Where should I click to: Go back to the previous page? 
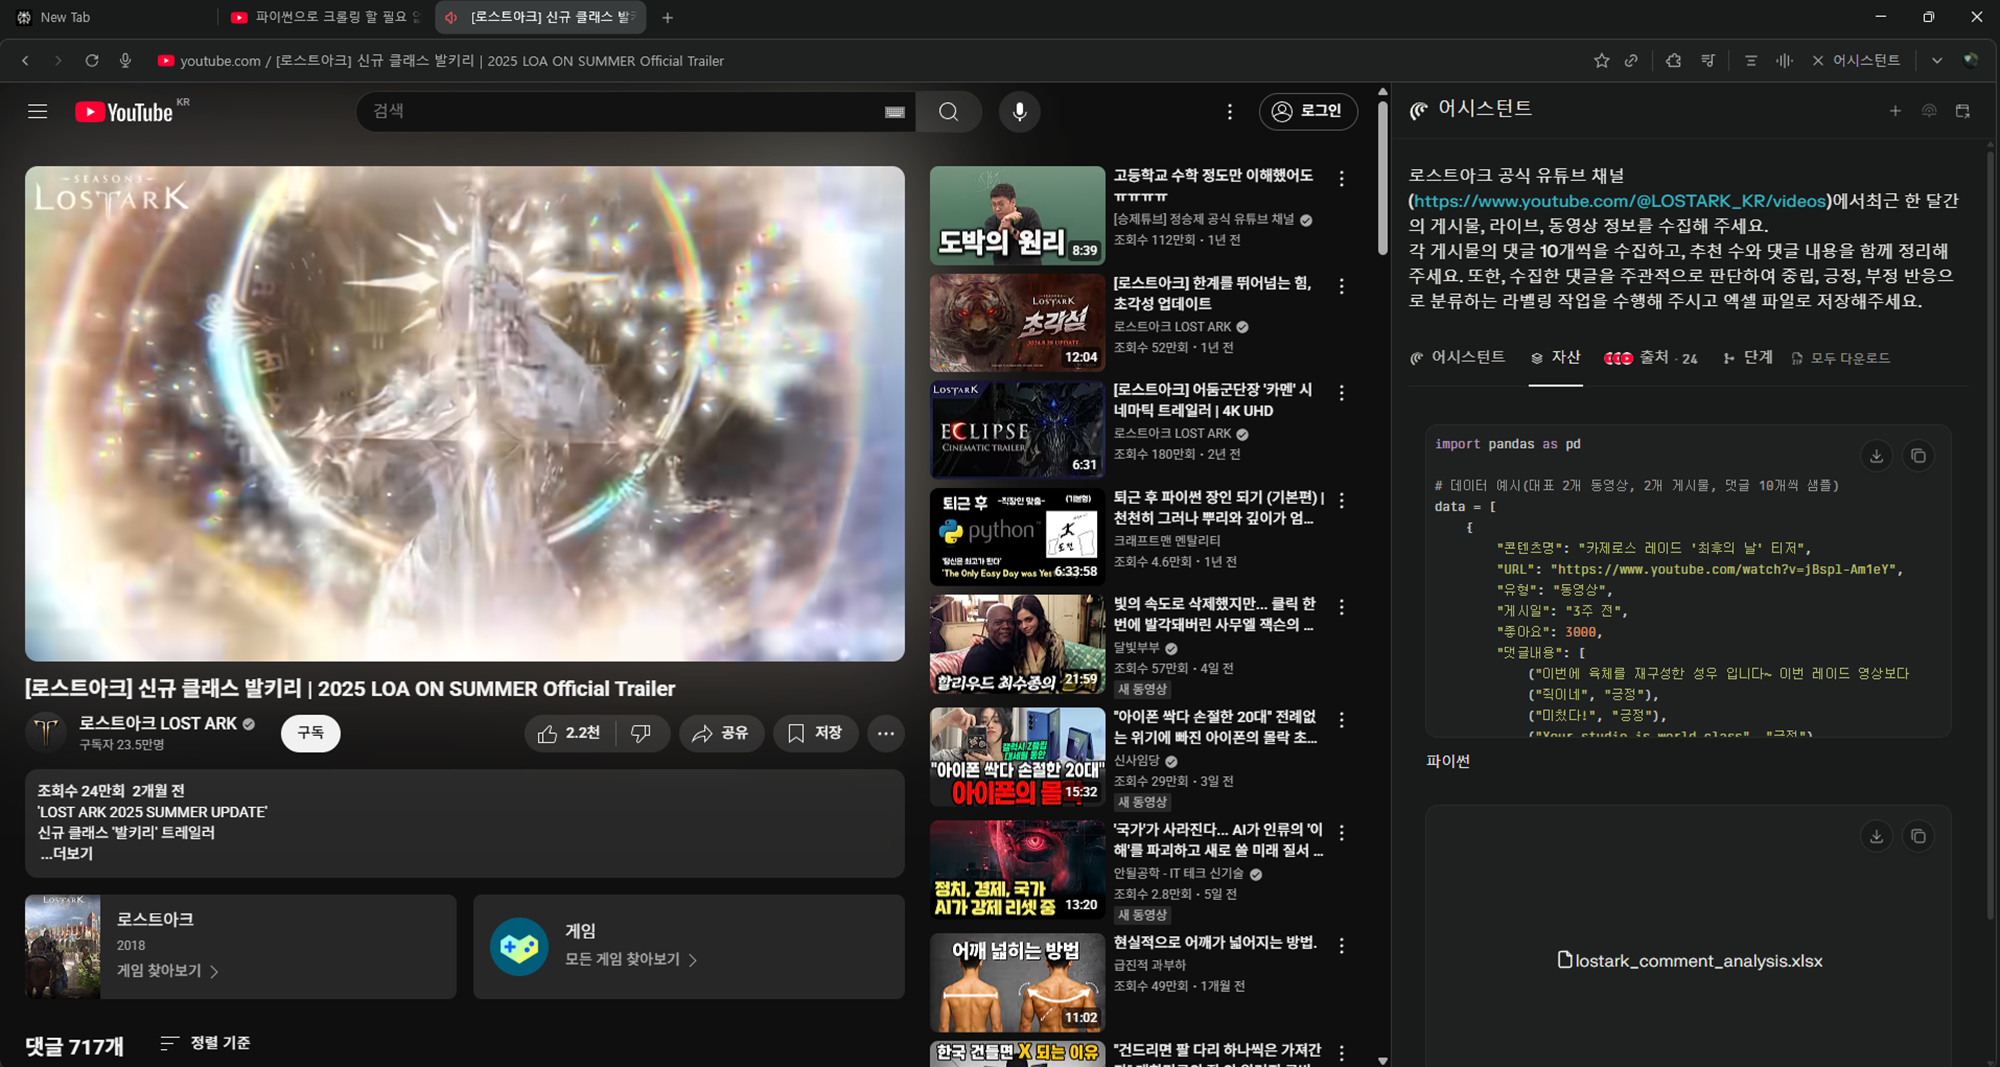coord(25,61)
